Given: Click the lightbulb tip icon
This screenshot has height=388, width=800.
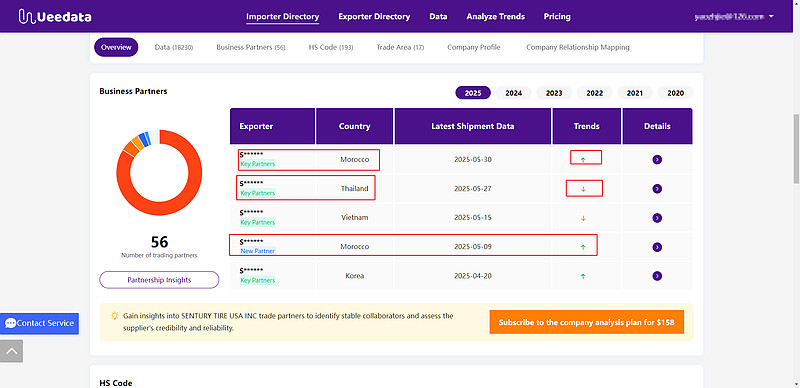Looking at the screenshot, I should pyautogui.click(x=115, y=316).
